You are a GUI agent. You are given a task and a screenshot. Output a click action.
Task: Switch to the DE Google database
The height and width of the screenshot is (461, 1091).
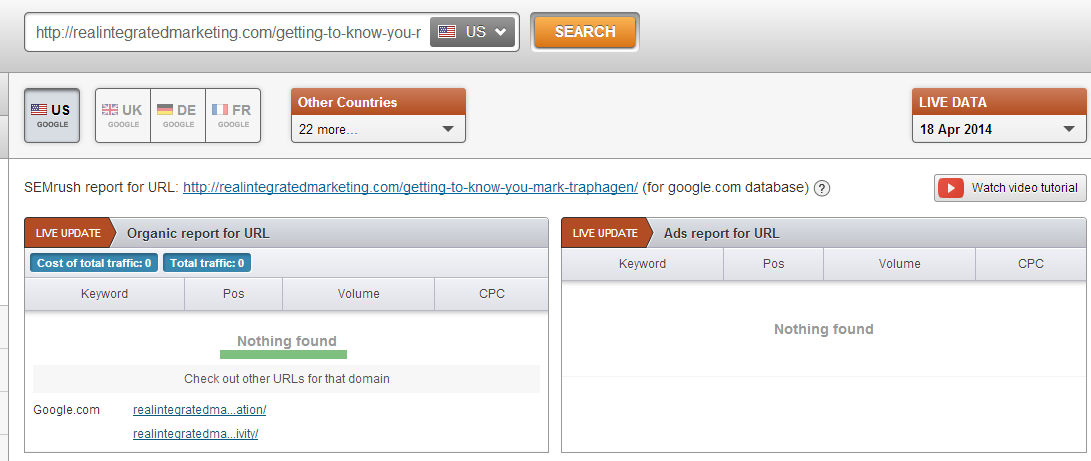(x=178, y=116)
